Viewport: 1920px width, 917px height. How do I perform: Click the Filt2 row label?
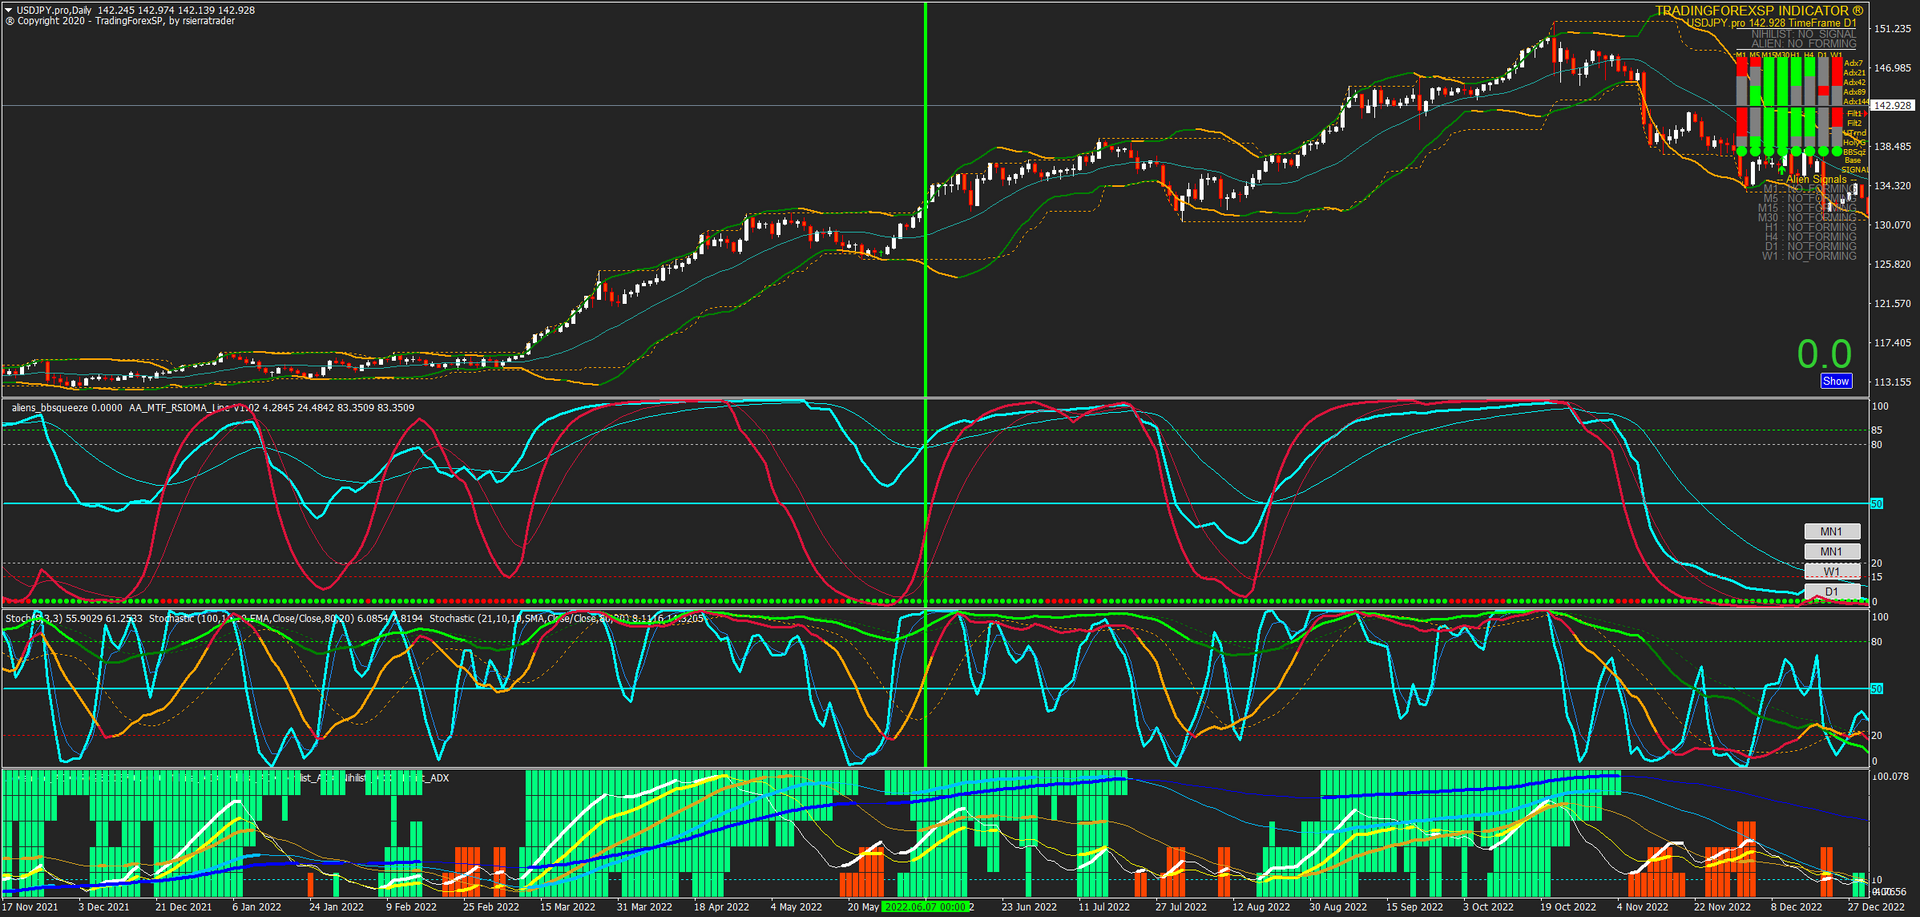pos(1854,123)
